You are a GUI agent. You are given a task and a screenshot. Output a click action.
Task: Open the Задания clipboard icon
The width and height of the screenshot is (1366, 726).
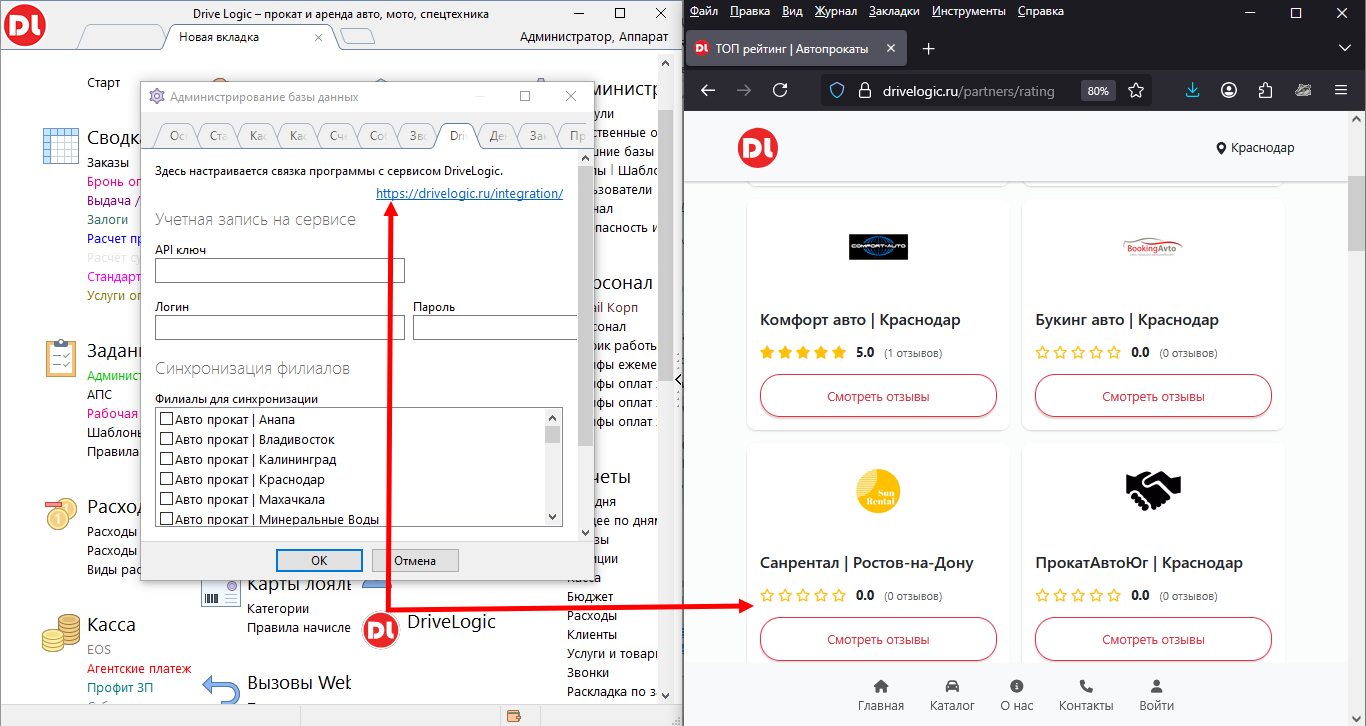click(61, 358)
